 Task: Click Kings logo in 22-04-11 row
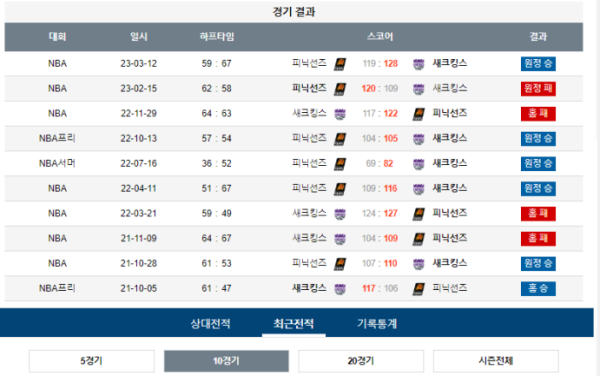[x=419, y=189]
